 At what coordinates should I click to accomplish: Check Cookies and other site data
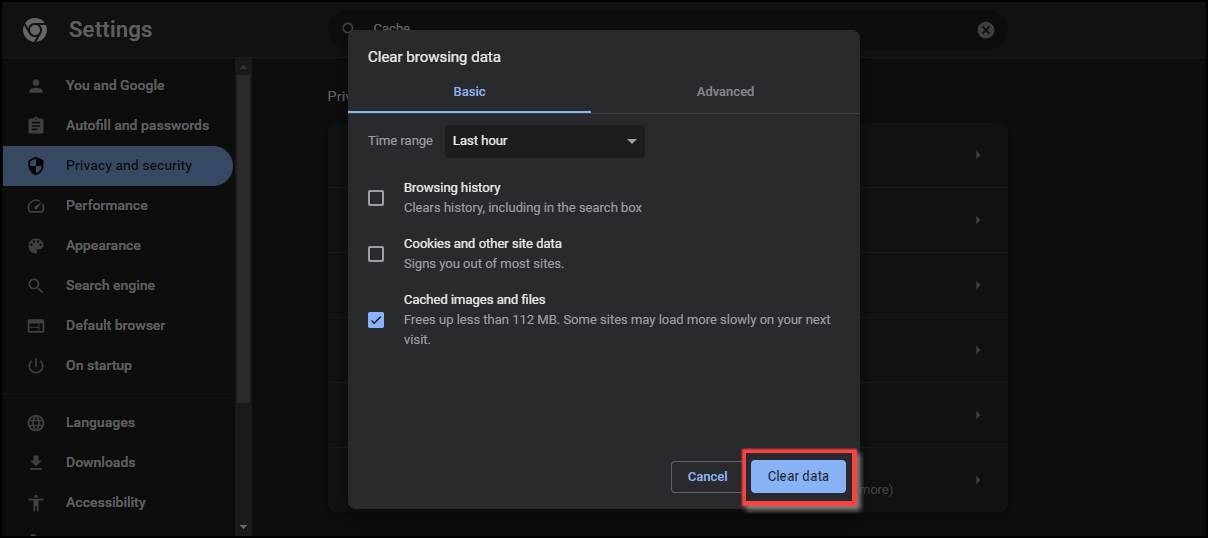pyautogui.click(x=376, y=254)
